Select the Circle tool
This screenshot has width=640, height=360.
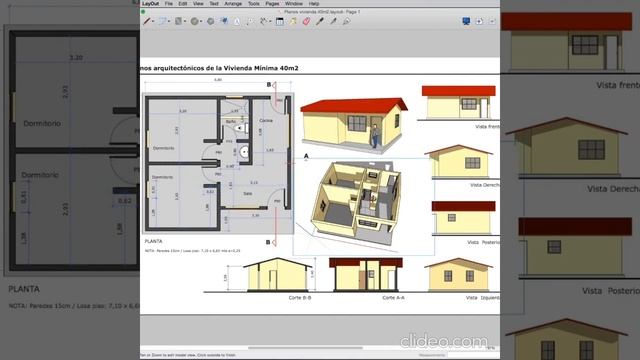[x=195, y=21]
